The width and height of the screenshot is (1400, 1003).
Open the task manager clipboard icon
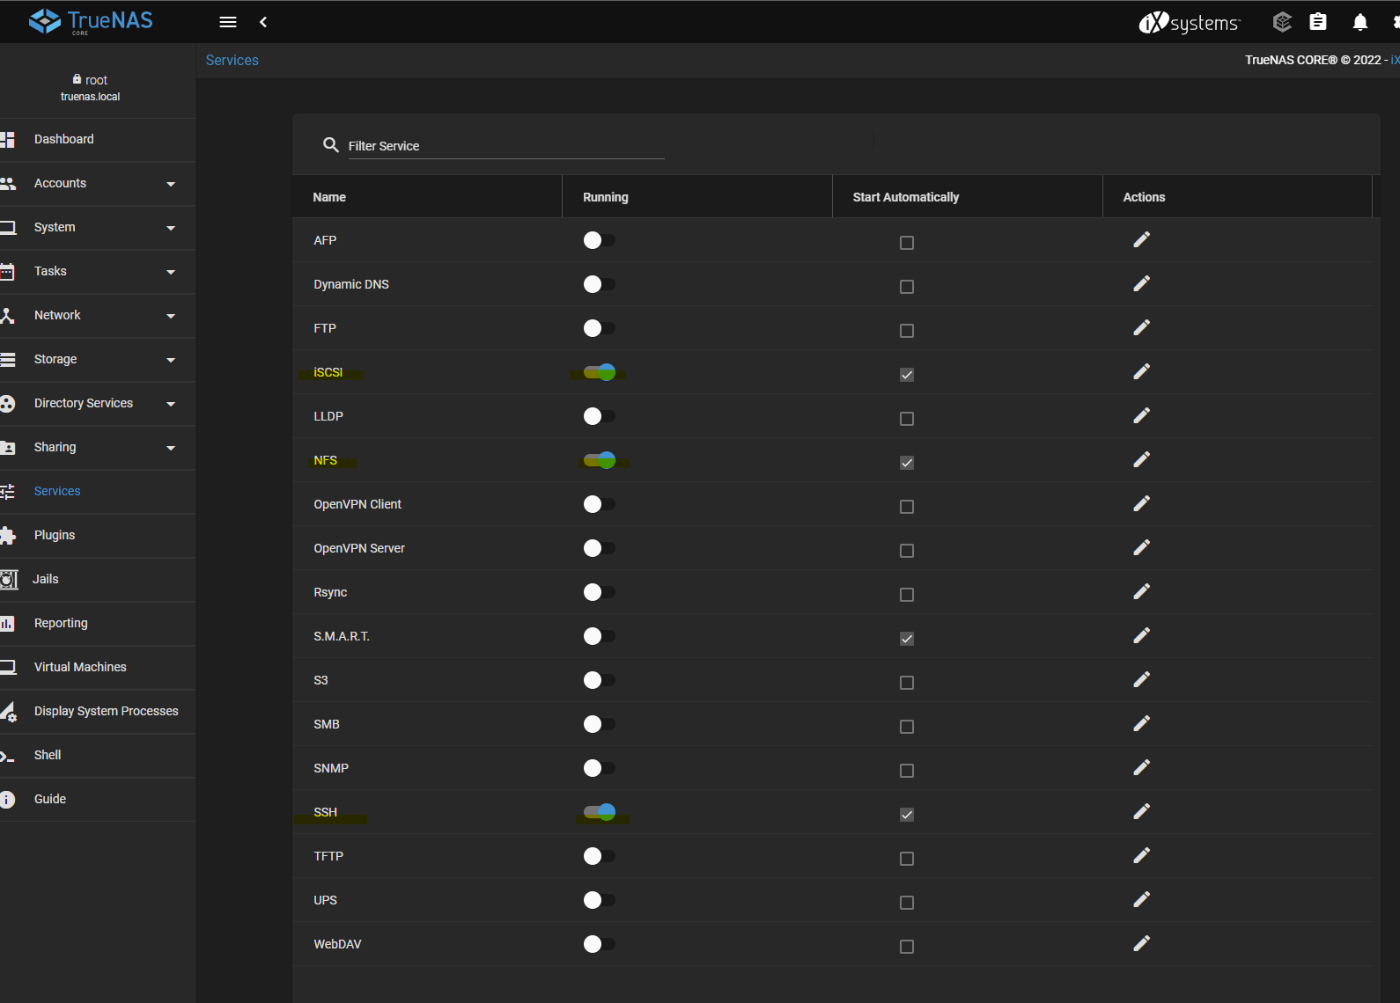(x=1318, y=22)
